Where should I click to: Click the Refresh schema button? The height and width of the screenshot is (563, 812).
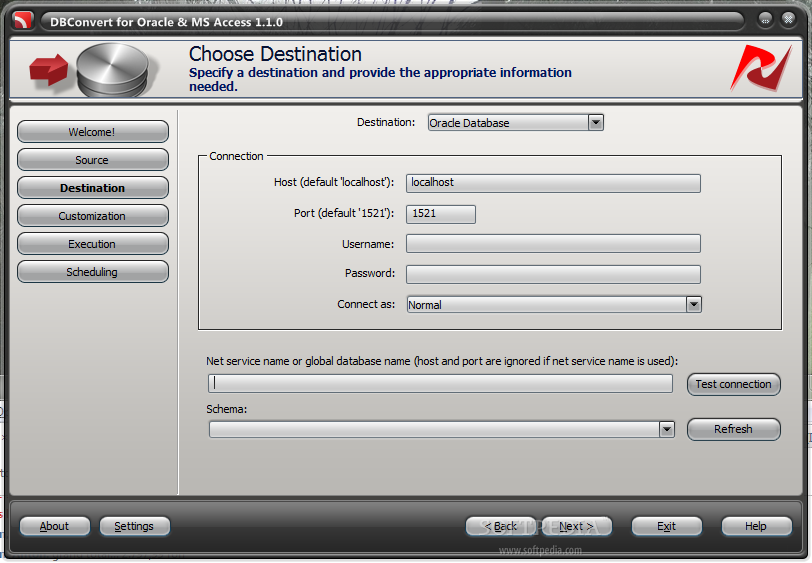[x=733, y=429]
